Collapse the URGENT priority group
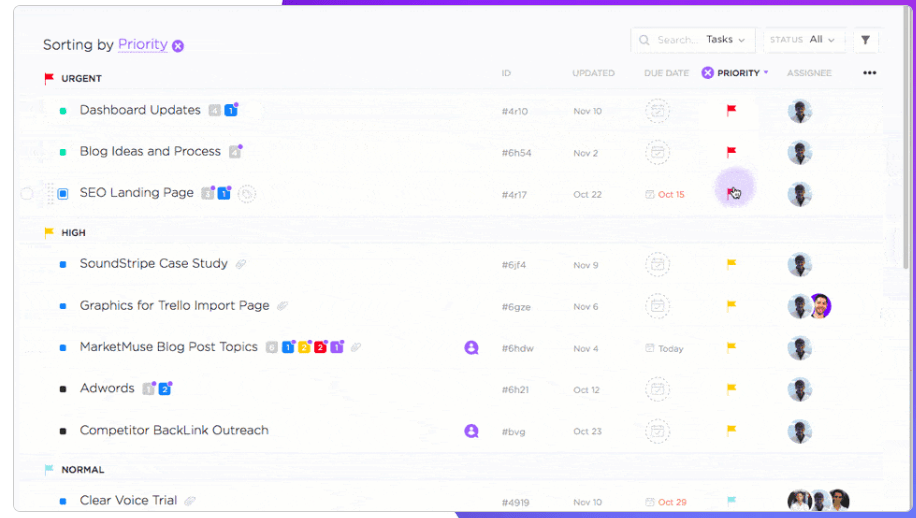916x518 pixels. (x=73, y=78)
